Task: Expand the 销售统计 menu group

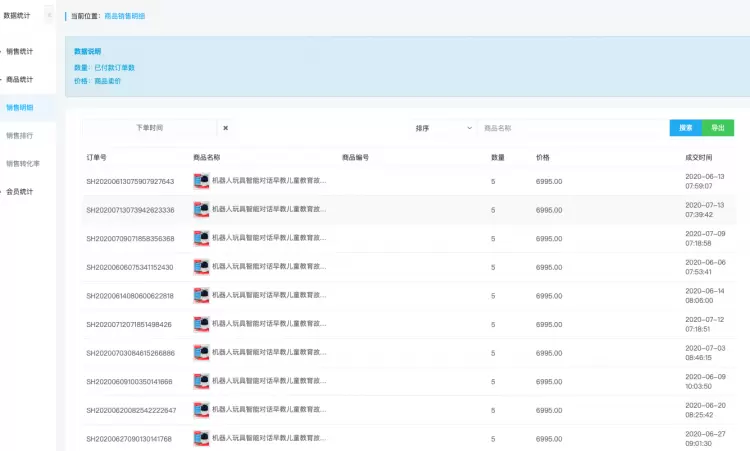Action: click(x=20, y=51)
